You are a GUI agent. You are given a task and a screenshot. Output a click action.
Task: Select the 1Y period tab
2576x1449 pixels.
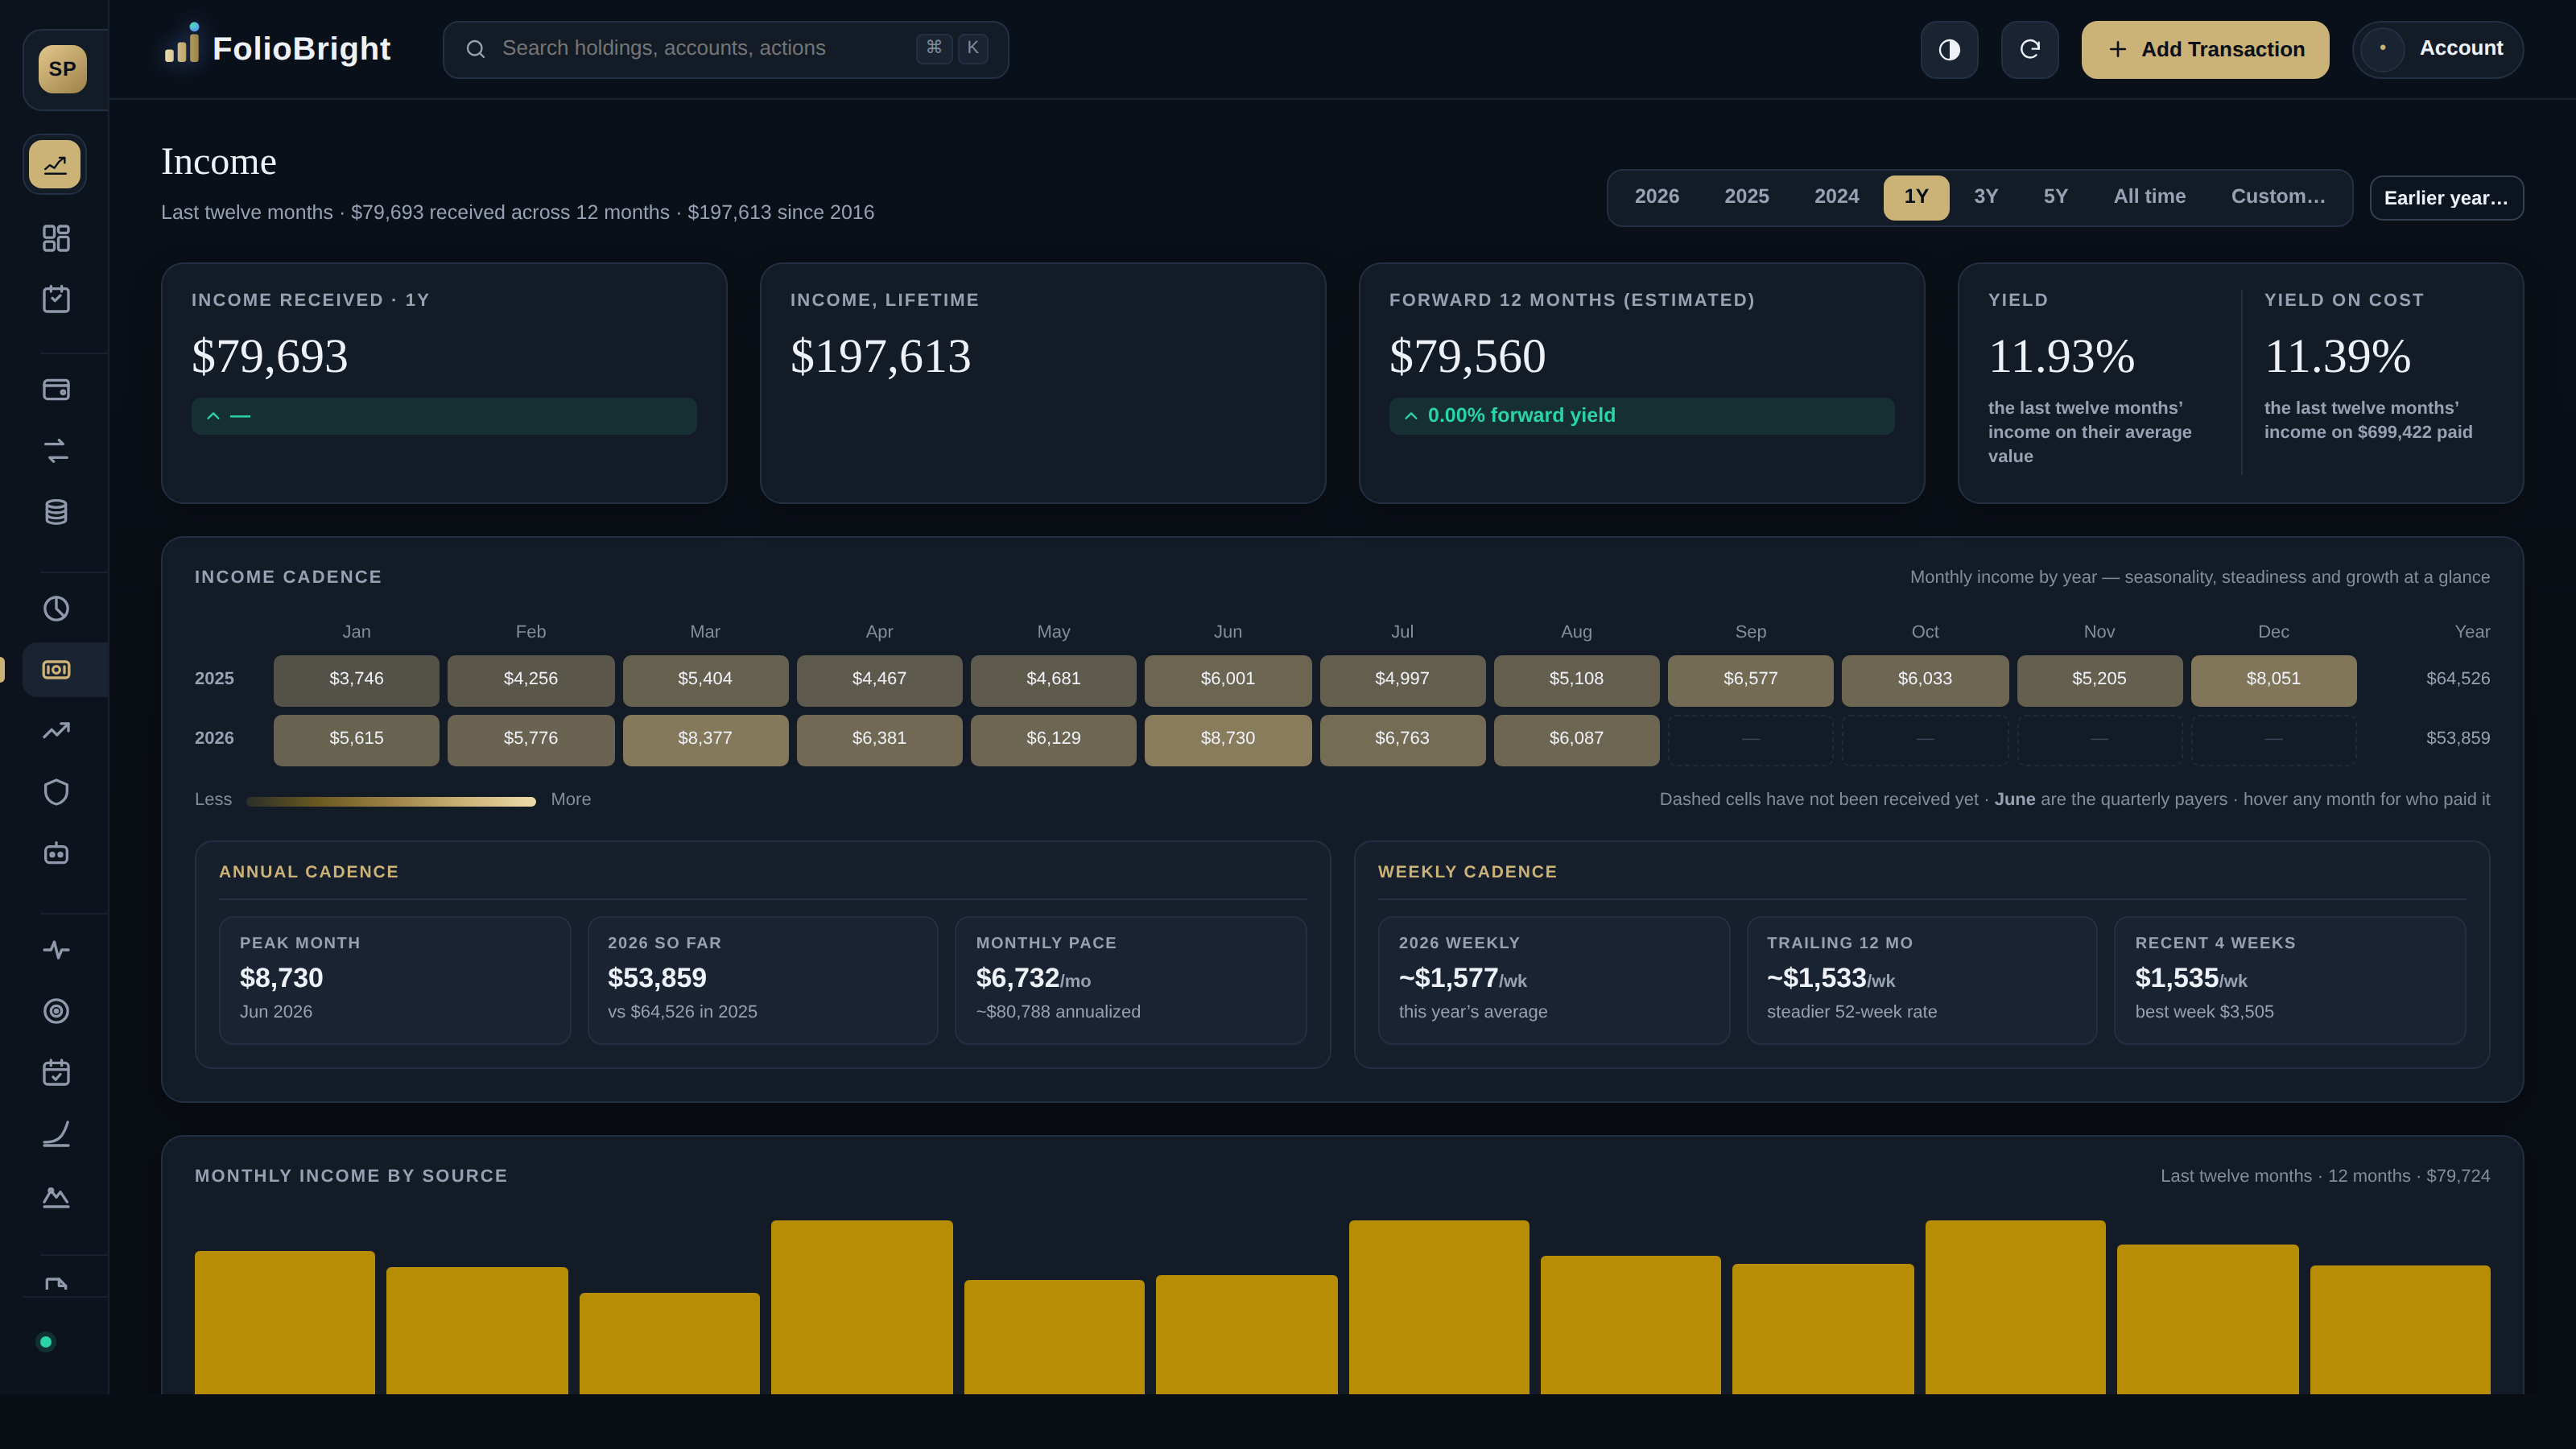pos(1916,197)
